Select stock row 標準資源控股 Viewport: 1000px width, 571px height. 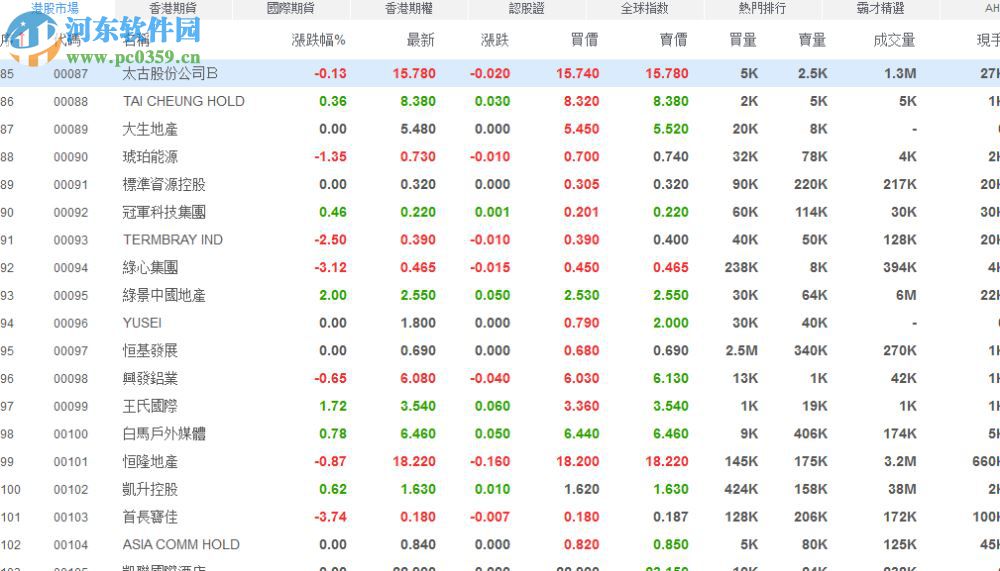500,184
